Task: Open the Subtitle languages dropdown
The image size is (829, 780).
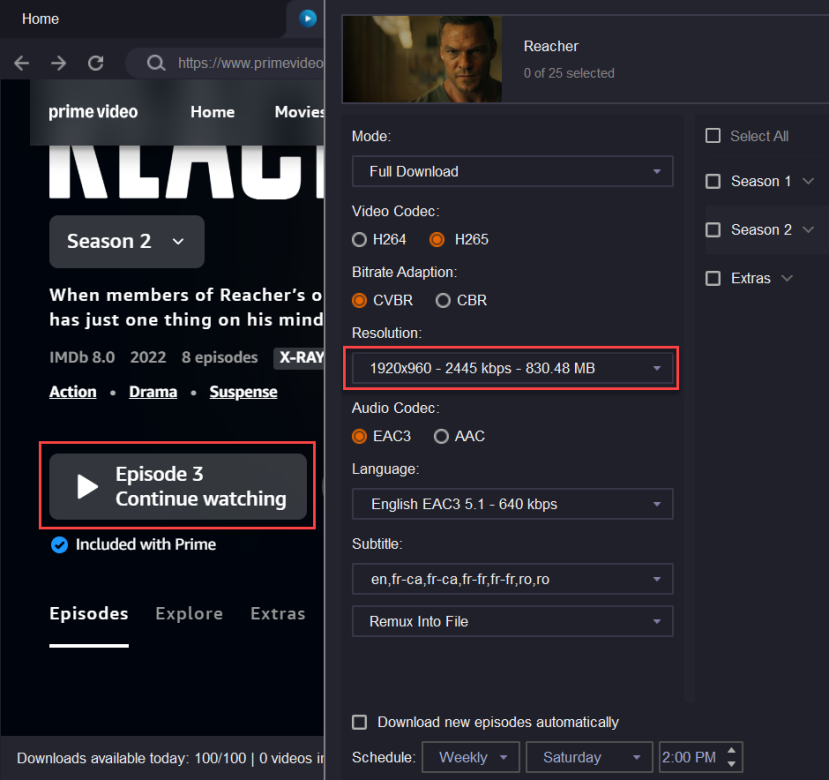Action: click(x=512, y=579)
